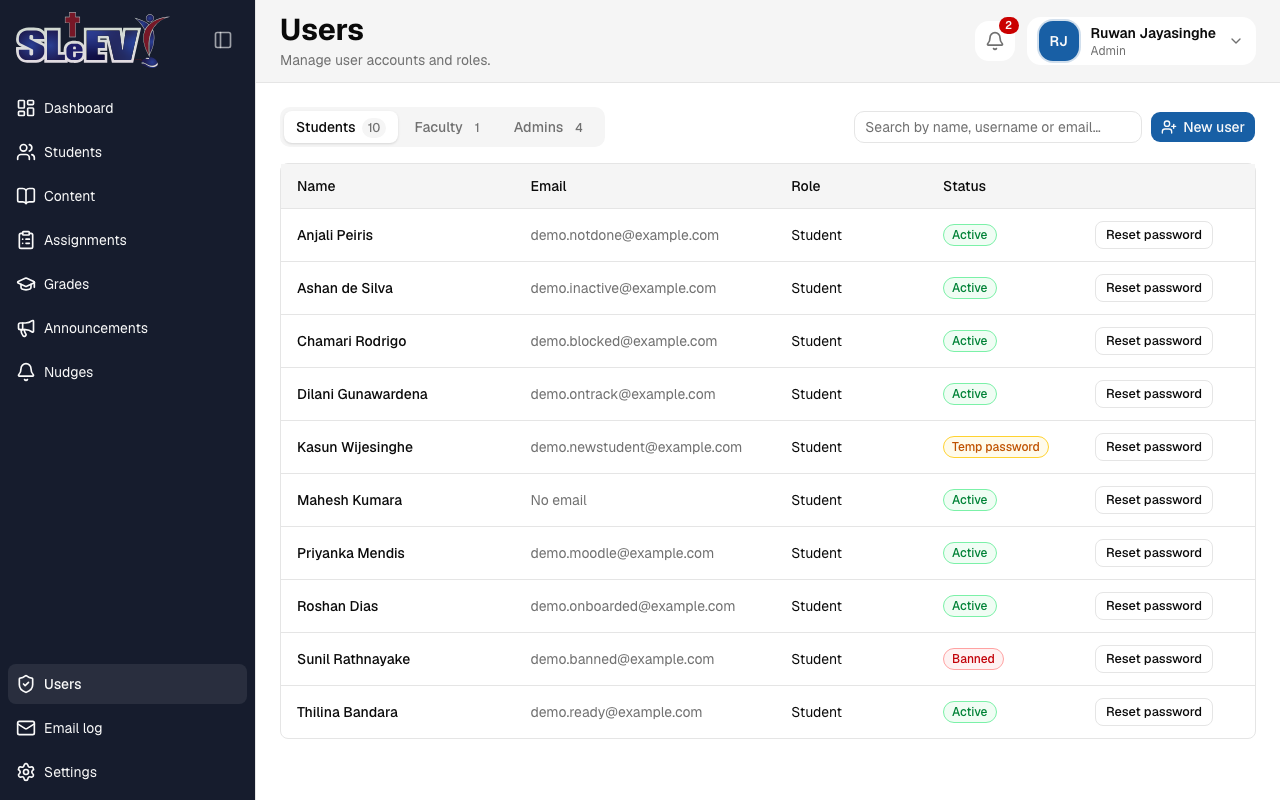The width and height of the screenshot is (1280, 800).
Task: Collapse the sidebar panel
Action: pyautogui.click(x=223, y=40)
